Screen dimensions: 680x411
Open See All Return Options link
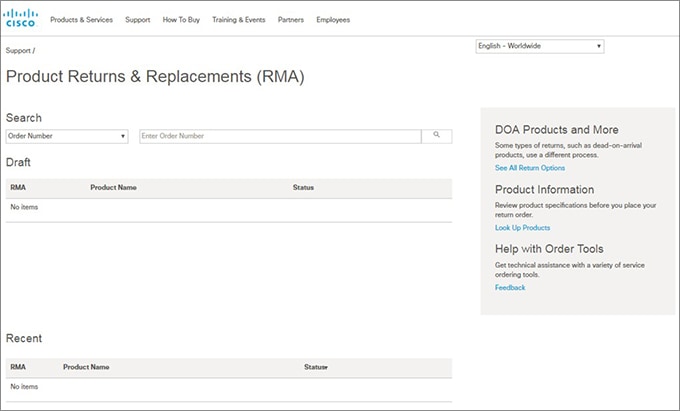pos(530,168)
